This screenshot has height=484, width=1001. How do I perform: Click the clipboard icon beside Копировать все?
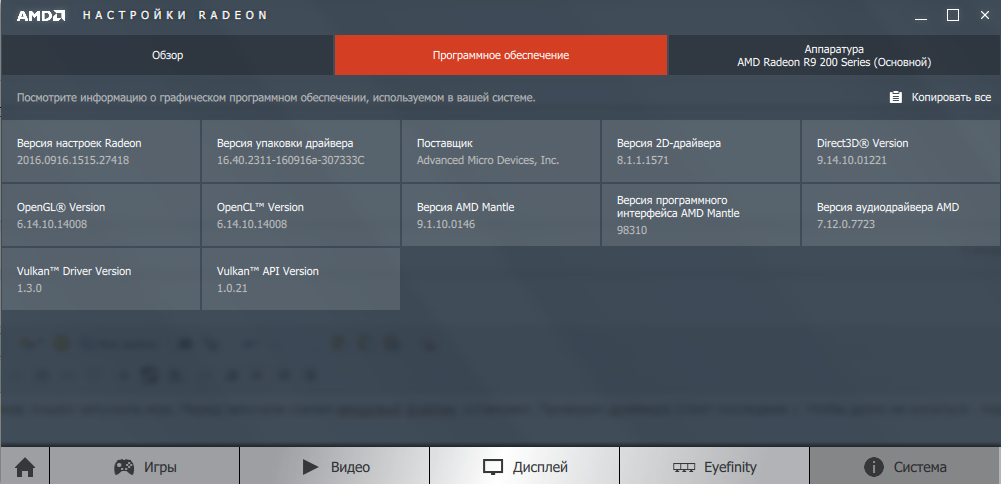click(896, 97)
